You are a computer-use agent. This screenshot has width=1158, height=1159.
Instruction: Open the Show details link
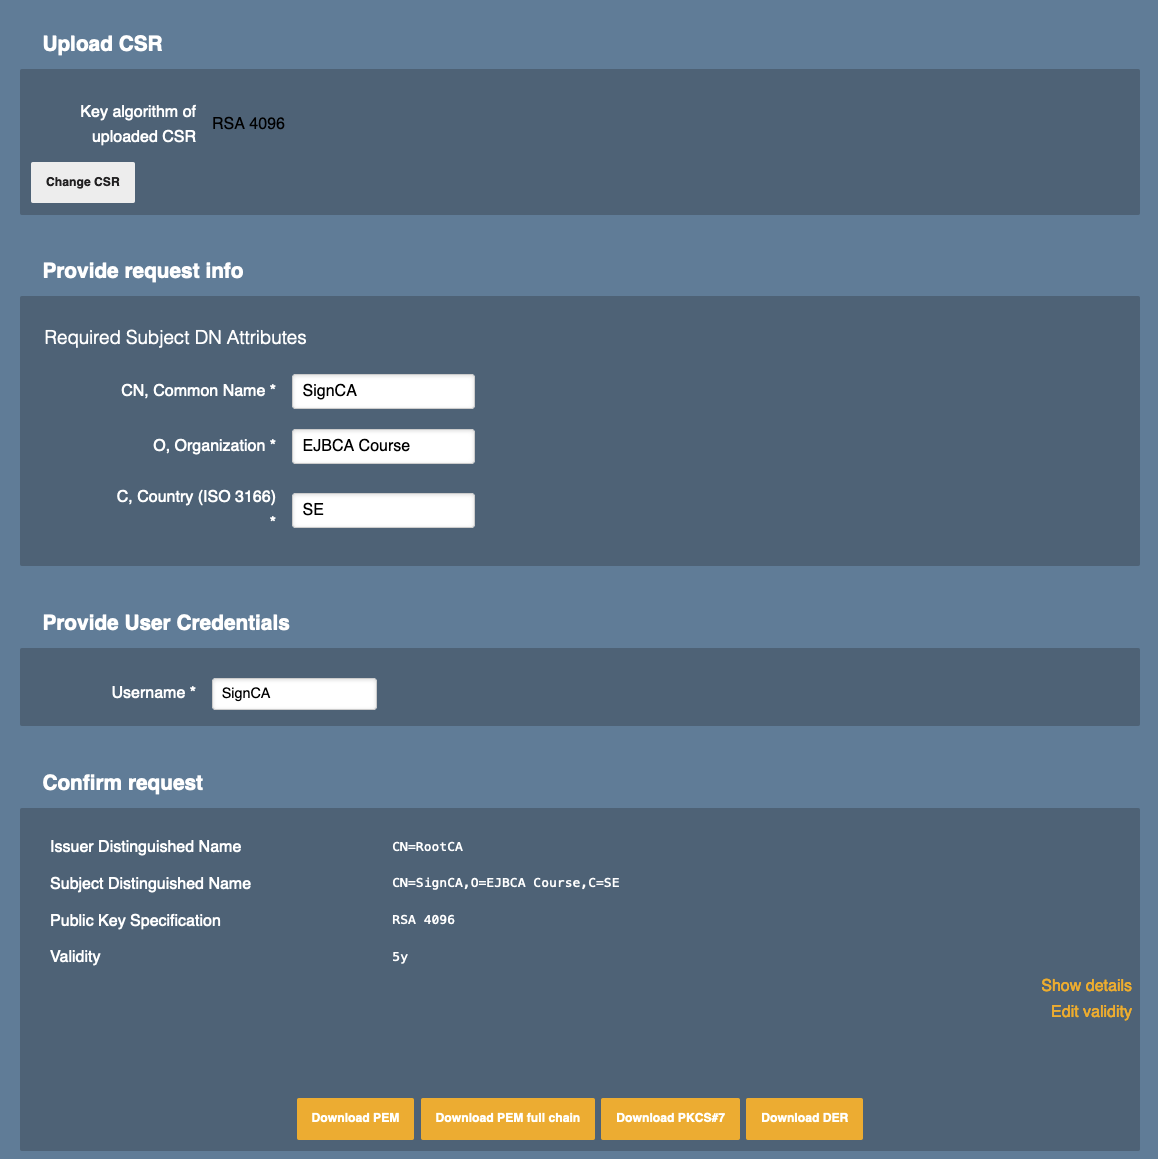pyautogui.click(x=1085, y=985)
